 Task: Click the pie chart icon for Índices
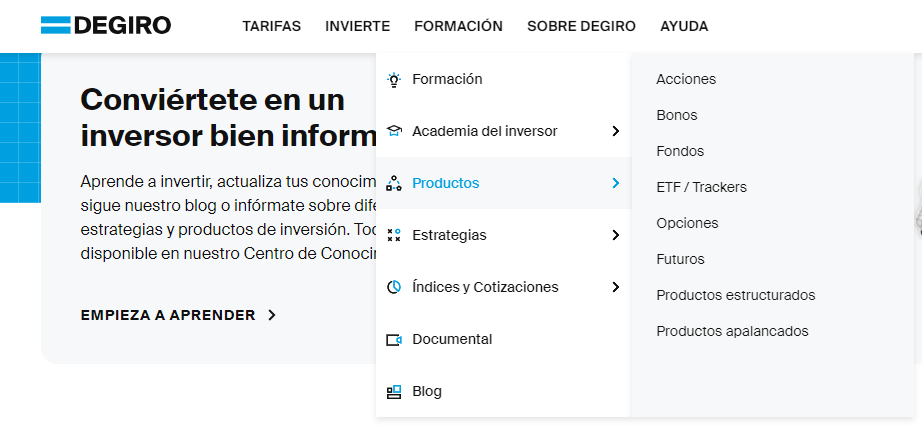[393, 287]
